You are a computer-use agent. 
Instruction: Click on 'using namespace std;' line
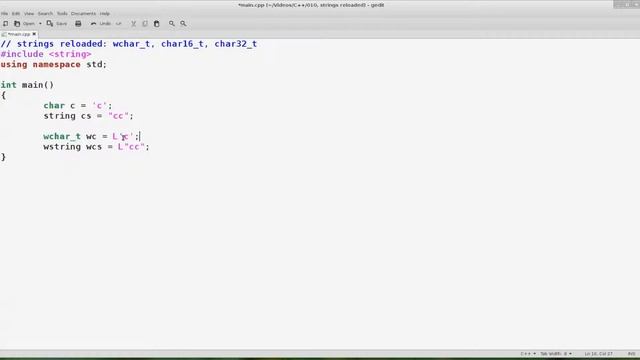(53, 64)
